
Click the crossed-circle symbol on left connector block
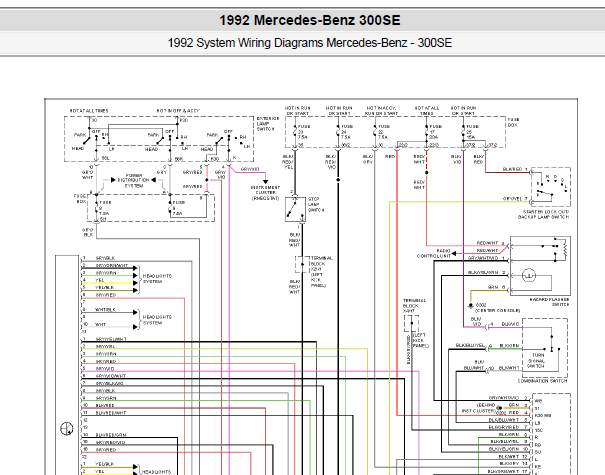(67, 428)
